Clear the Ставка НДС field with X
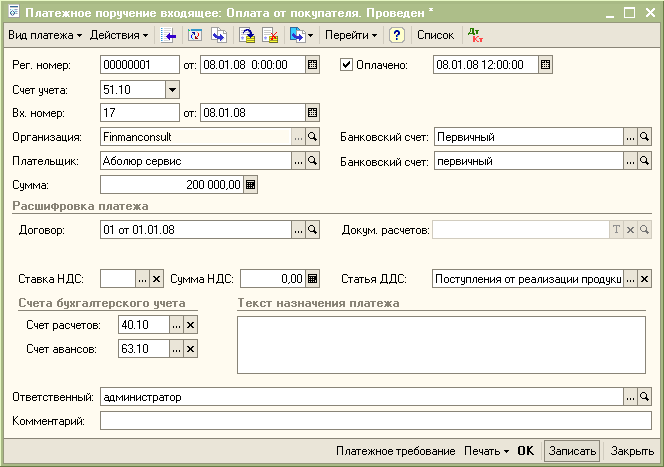Viewport: 664px width, 467px height. (x=156, y=279)
